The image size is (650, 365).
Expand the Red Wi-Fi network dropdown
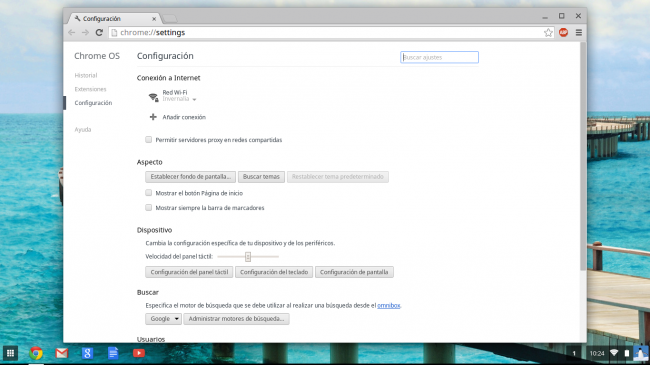(194, 99)
